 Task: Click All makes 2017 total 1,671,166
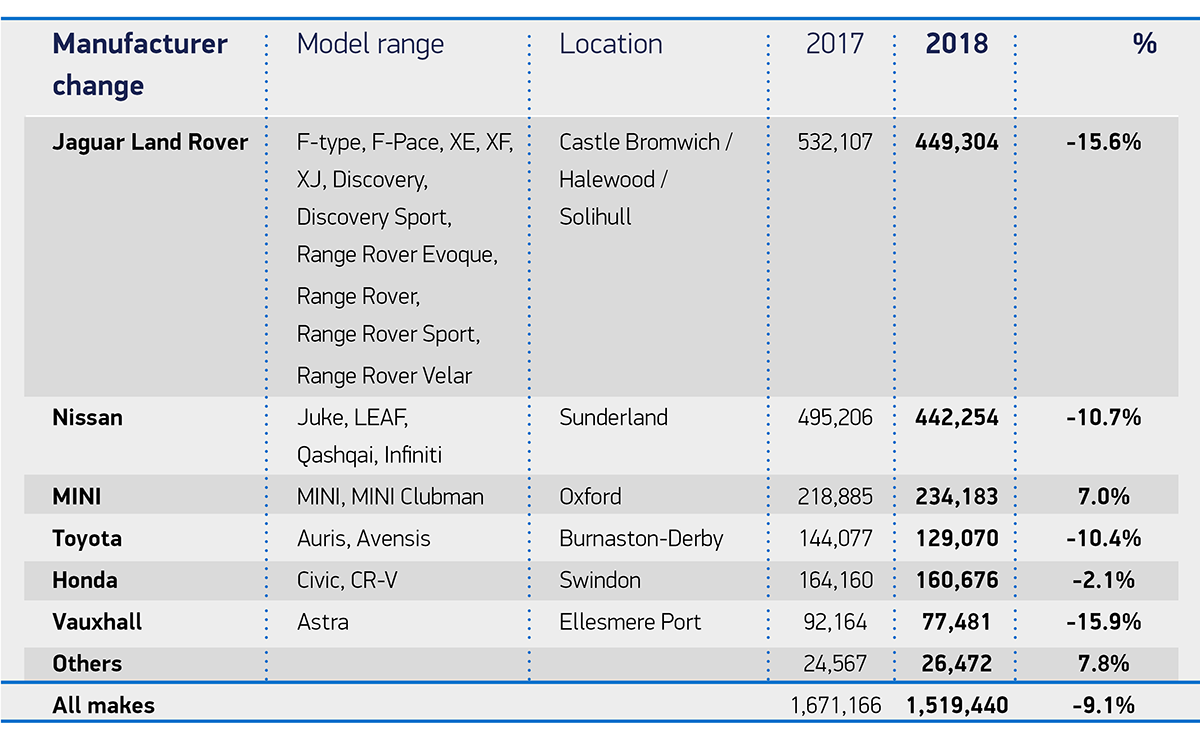(x=835, y=706)
